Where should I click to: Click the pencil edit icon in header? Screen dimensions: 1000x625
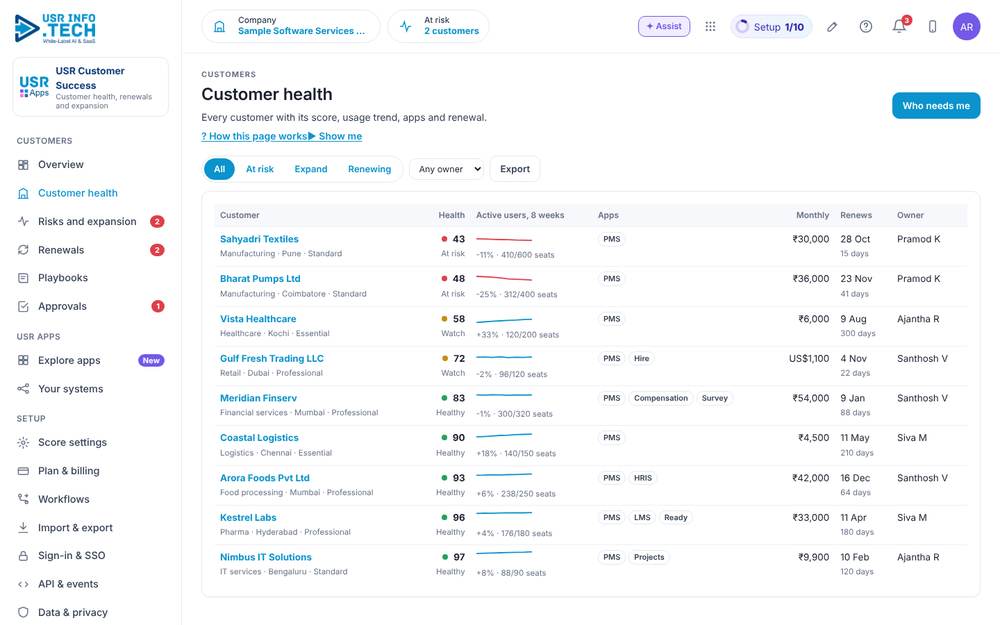point(832,27)
